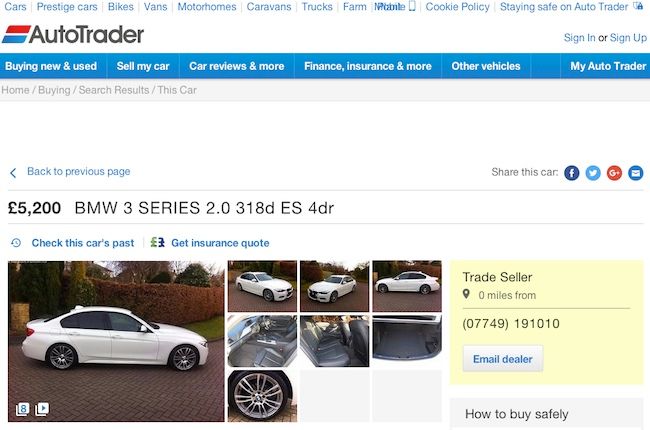This screenshot has width=650, height=430.
Task: View the alloy wheel thumbnail photo
Action: click(262, 396)
